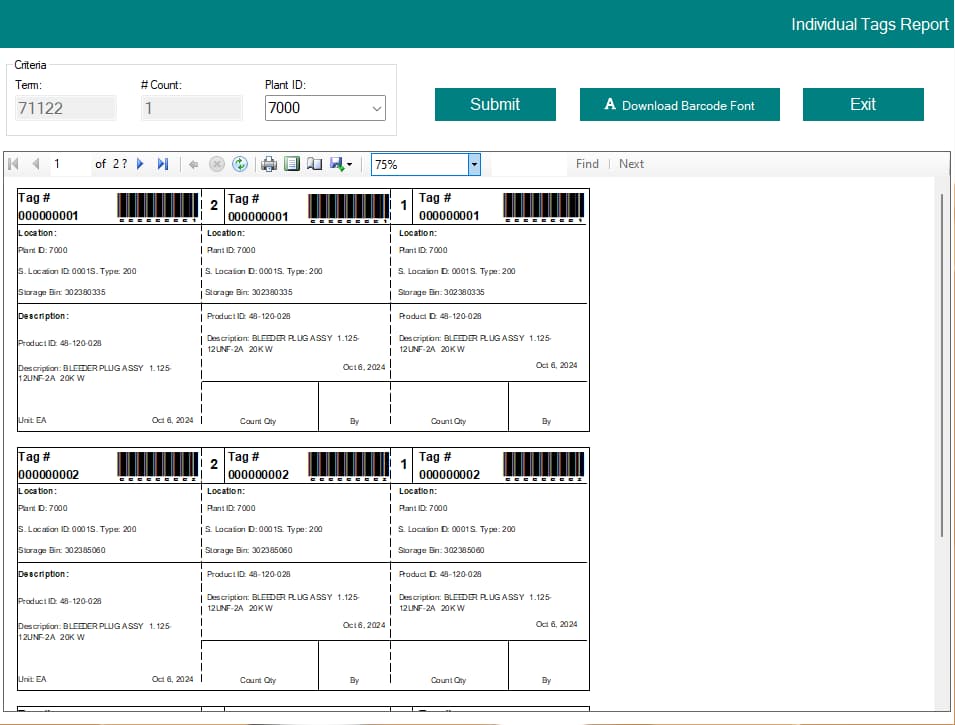Click the 'Unit: EA' text in first tag

click(32, 420)
